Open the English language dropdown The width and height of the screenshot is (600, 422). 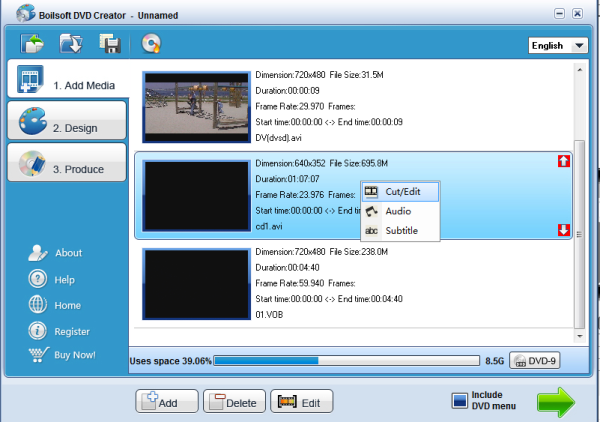(x=558, y=46)
